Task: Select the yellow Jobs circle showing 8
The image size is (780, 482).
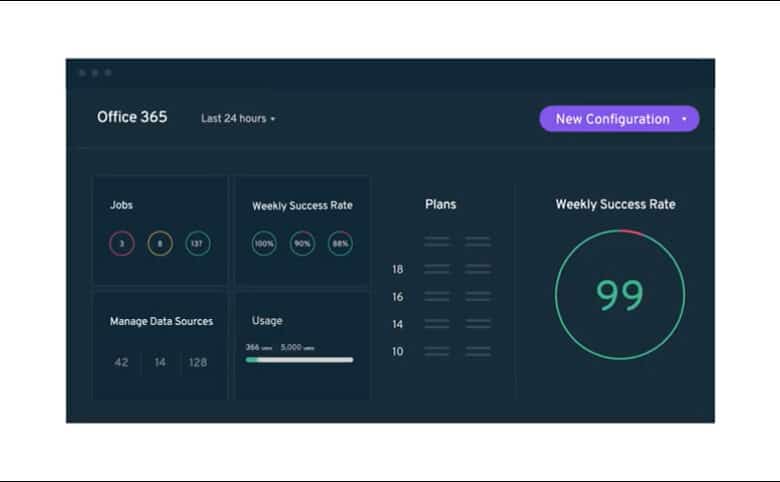Action: coord(160,244)
